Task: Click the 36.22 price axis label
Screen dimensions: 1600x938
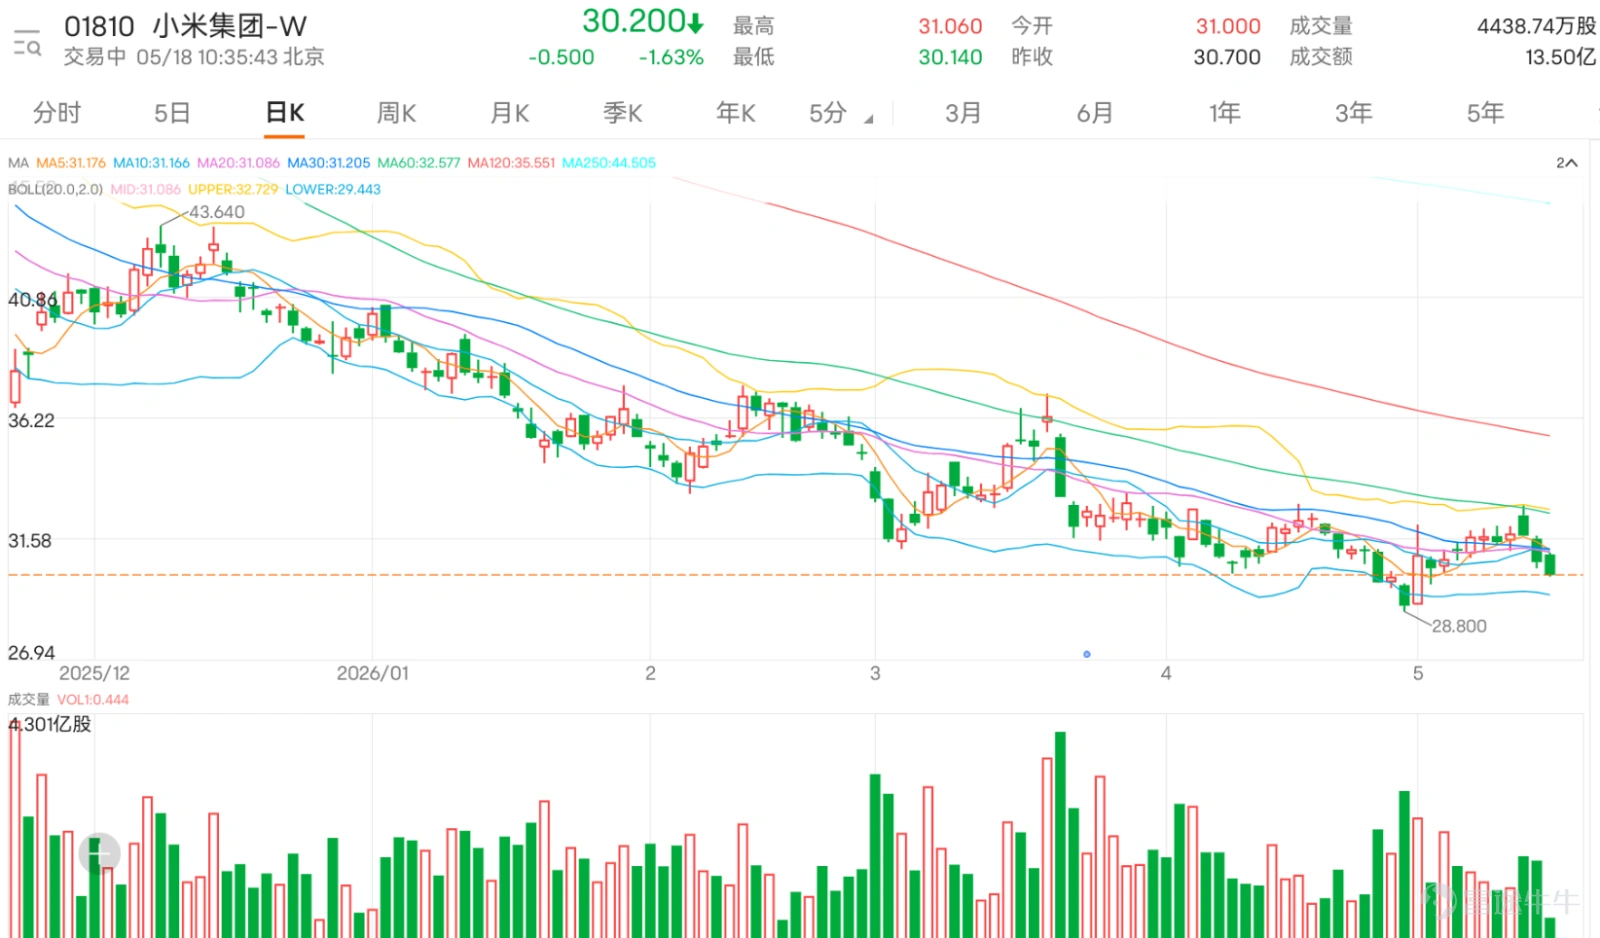Action: pos(31,420)
